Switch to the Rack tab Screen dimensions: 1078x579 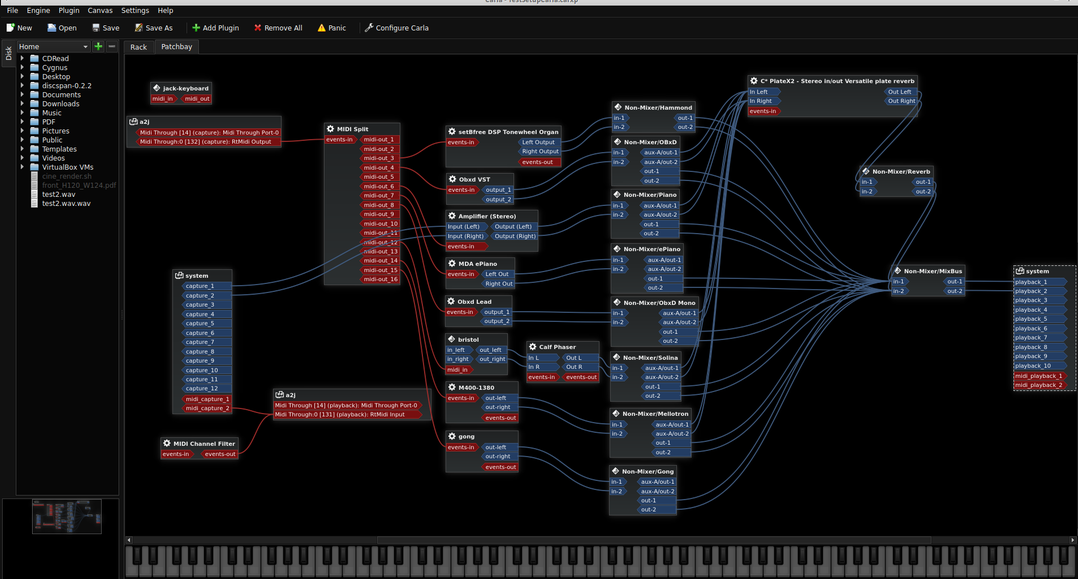138,47
